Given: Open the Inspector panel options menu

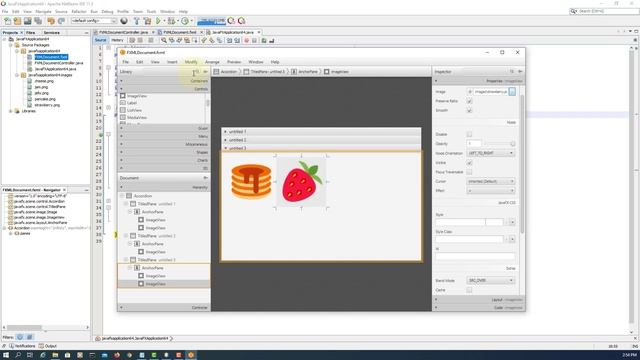Looking at the screenshot, I should coord(520,71).
